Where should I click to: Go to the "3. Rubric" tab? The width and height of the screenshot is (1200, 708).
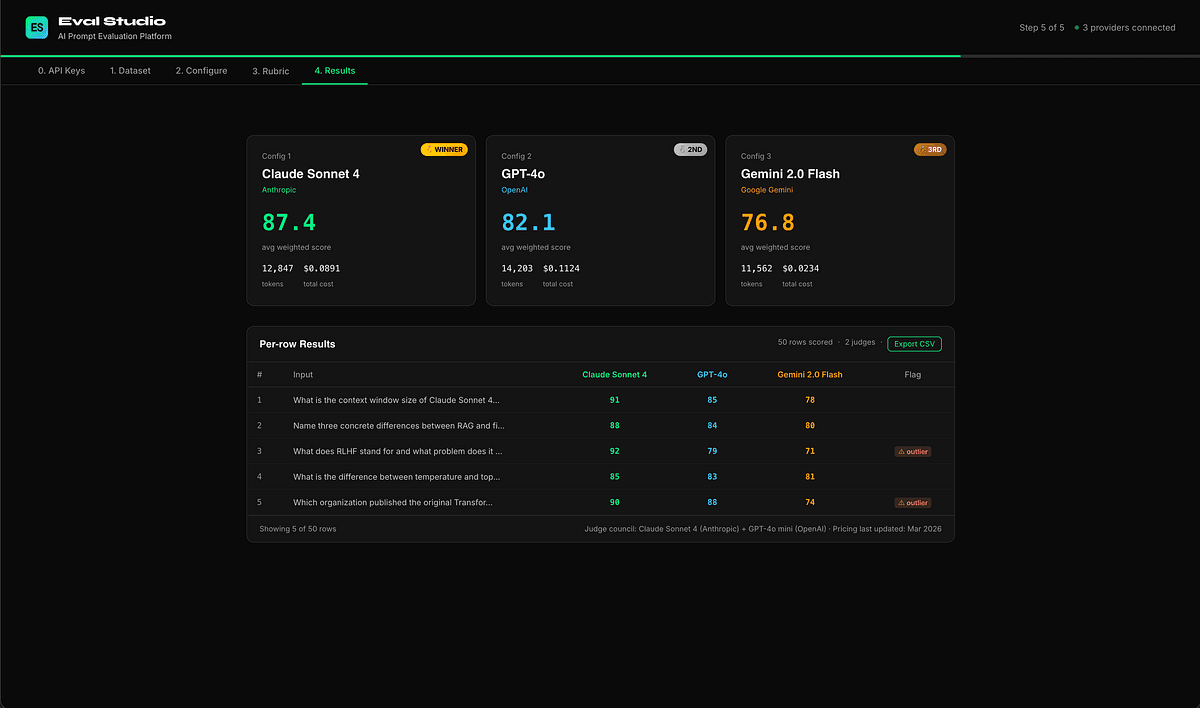(270, 70)
